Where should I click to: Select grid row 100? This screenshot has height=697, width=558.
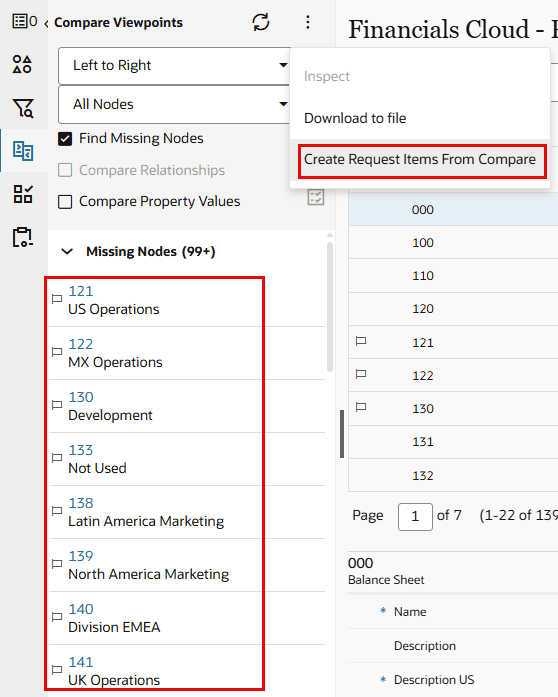pyautogui.click(x=453, y=242)
